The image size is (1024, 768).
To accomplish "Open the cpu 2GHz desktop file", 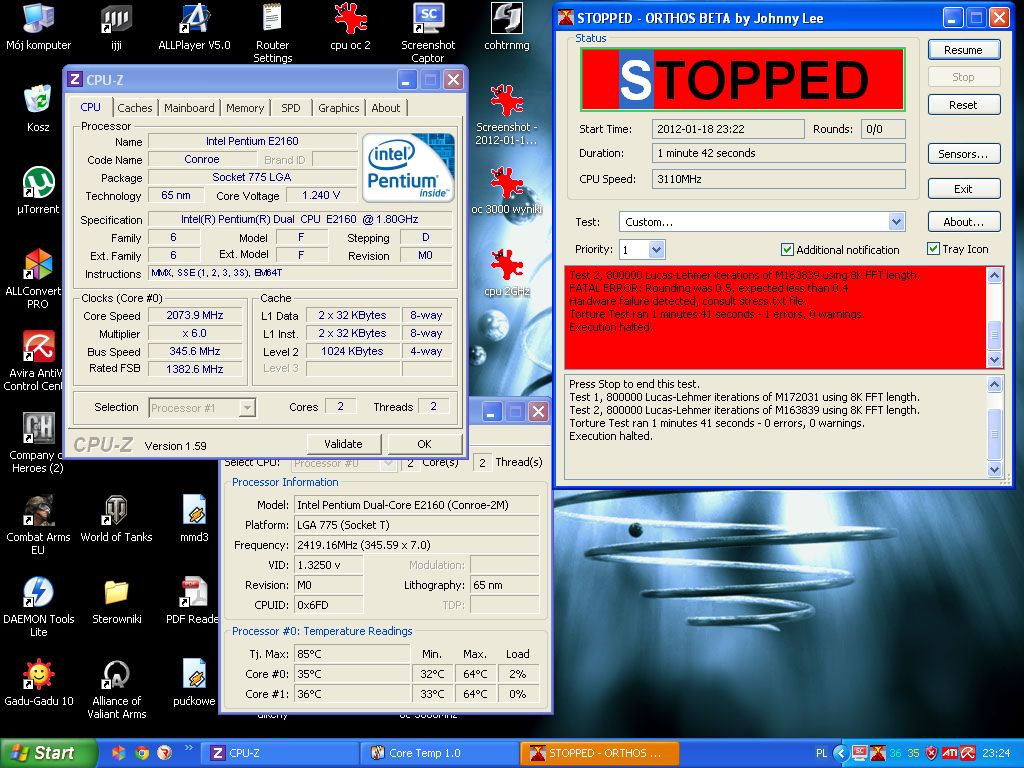I will point(507,273).
